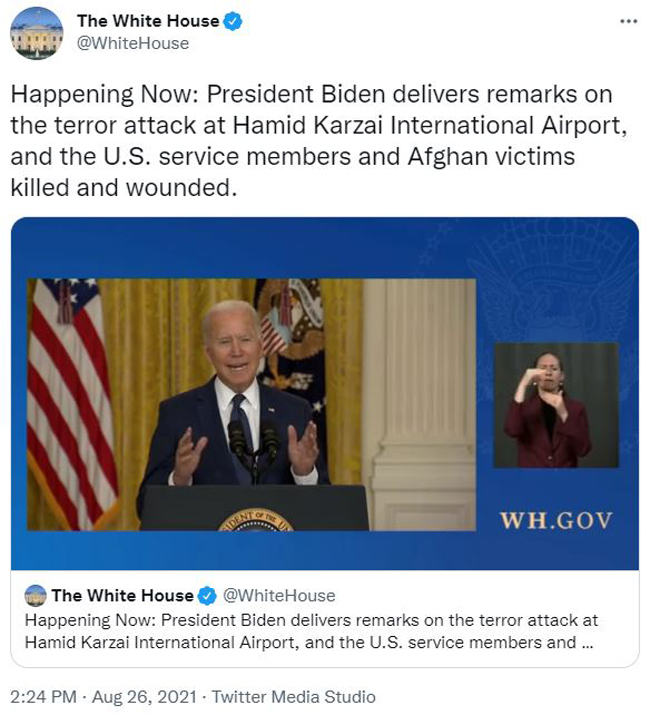
Task: Open the @WhiteHouse handle under the name
Action: pos(133,43)
